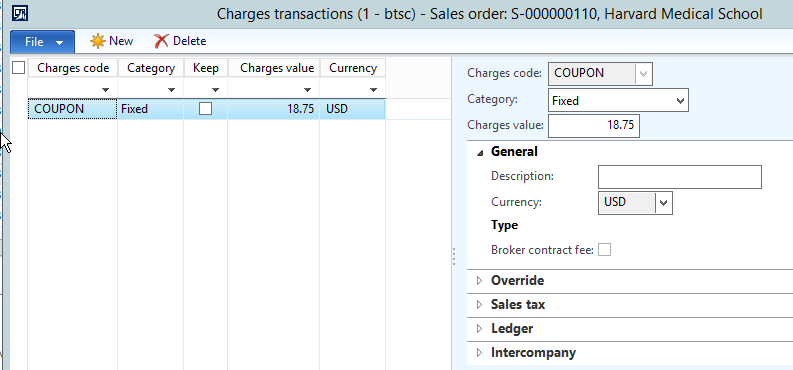Expand the Sales tax section
This screenshot has height=370, width=793.
[480, 305]
